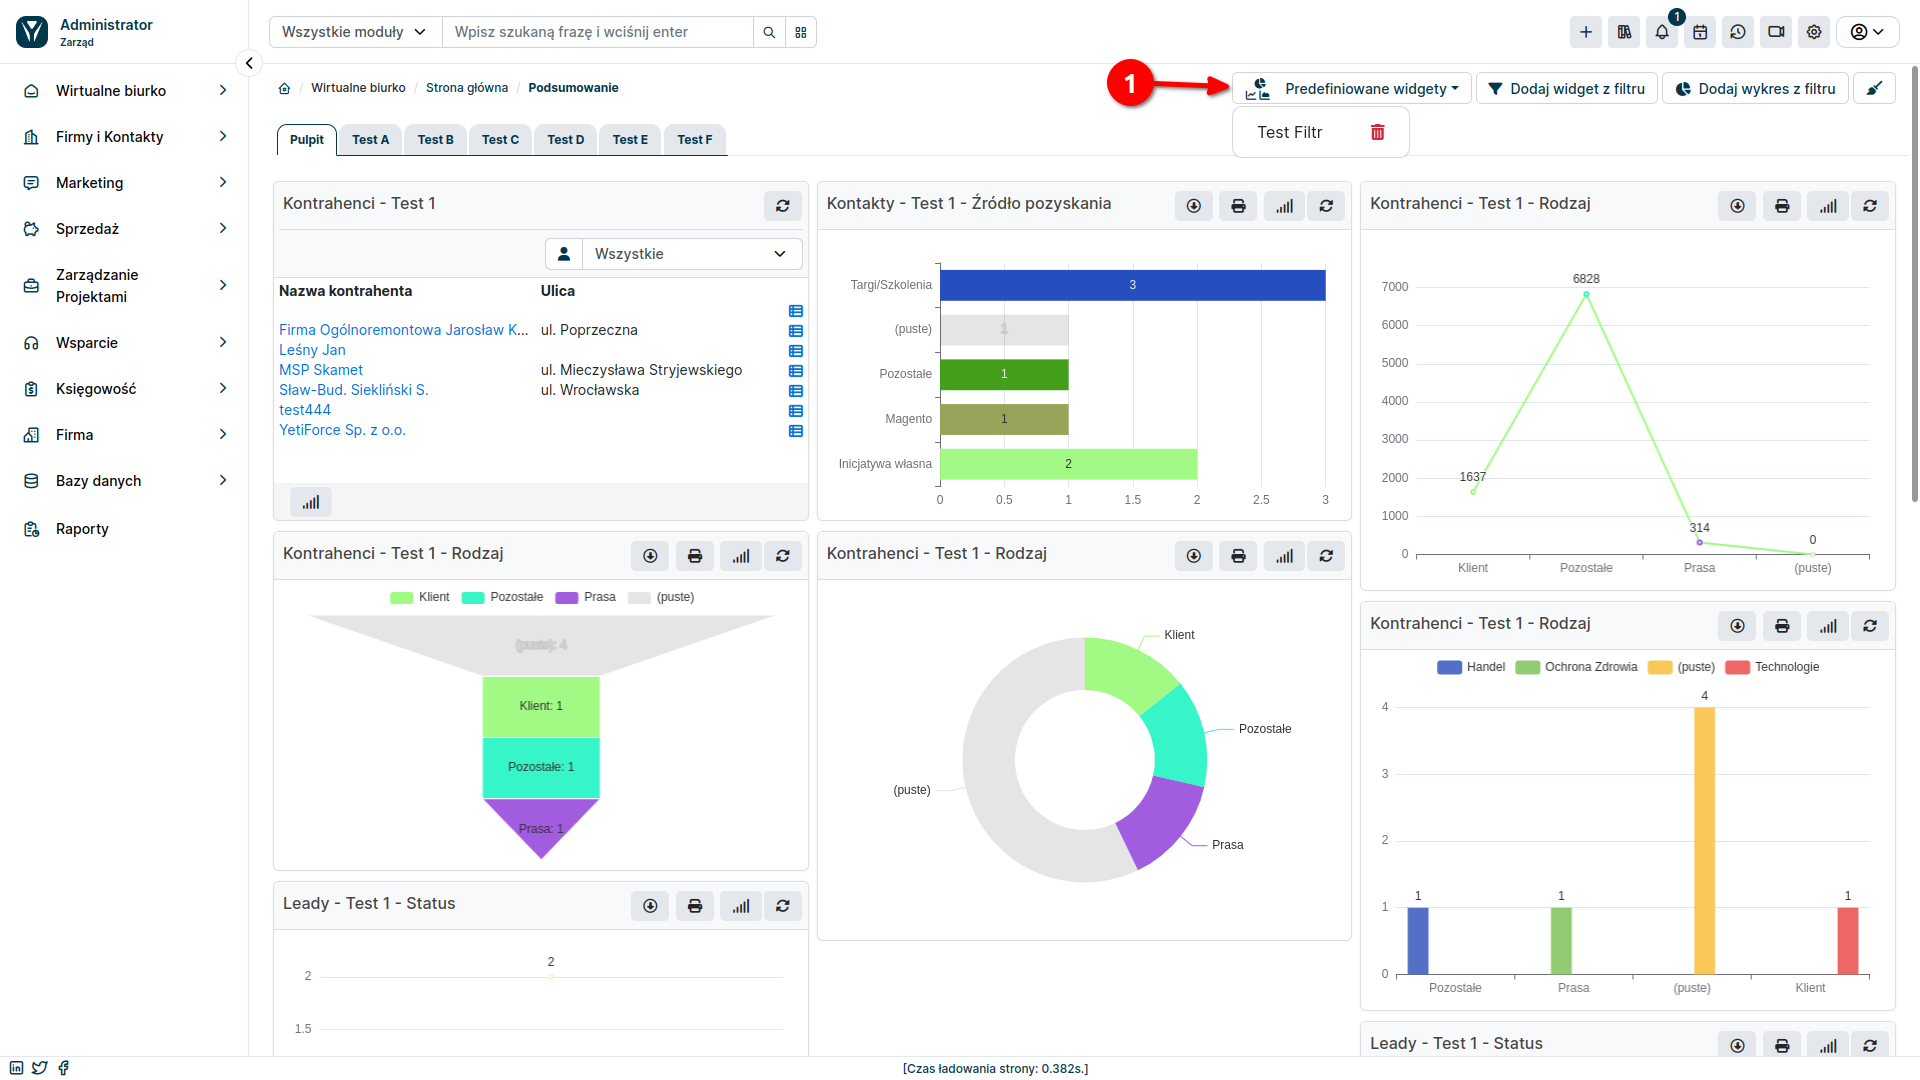Print the funnel Kontrahenci Rodzaj chart

[x=695, y=556]
